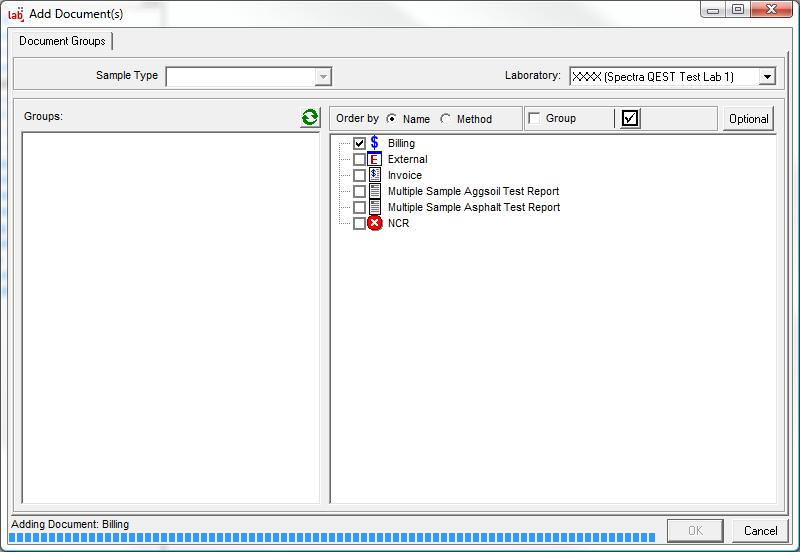Click the check-all checkmark button
The width and height of the screenshot is (800, 552).
629,119
